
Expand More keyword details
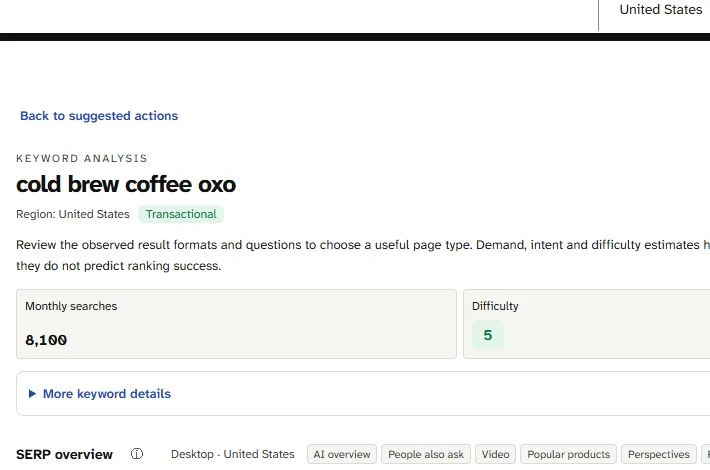107,394
